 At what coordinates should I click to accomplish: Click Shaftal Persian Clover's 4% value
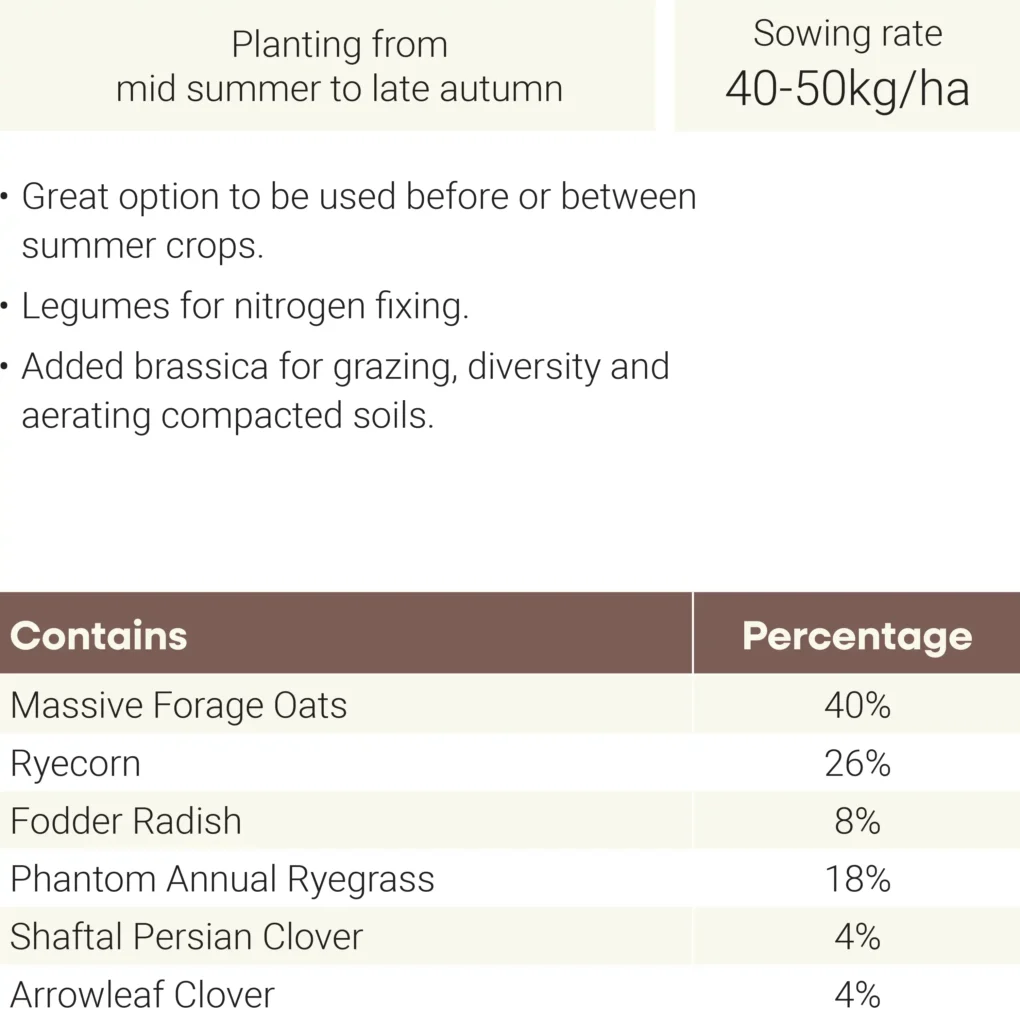coord(857,937)
